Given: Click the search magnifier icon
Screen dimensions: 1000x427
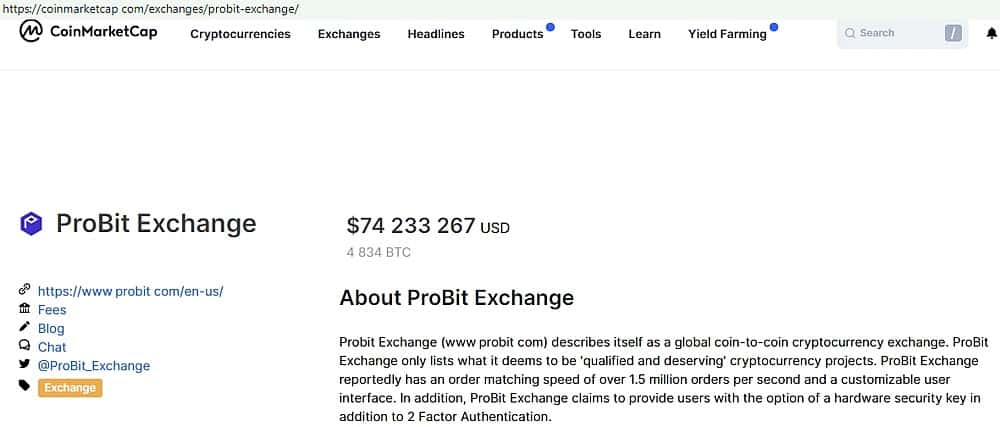Looking at the screenshot, I should [x=850, y=33].
